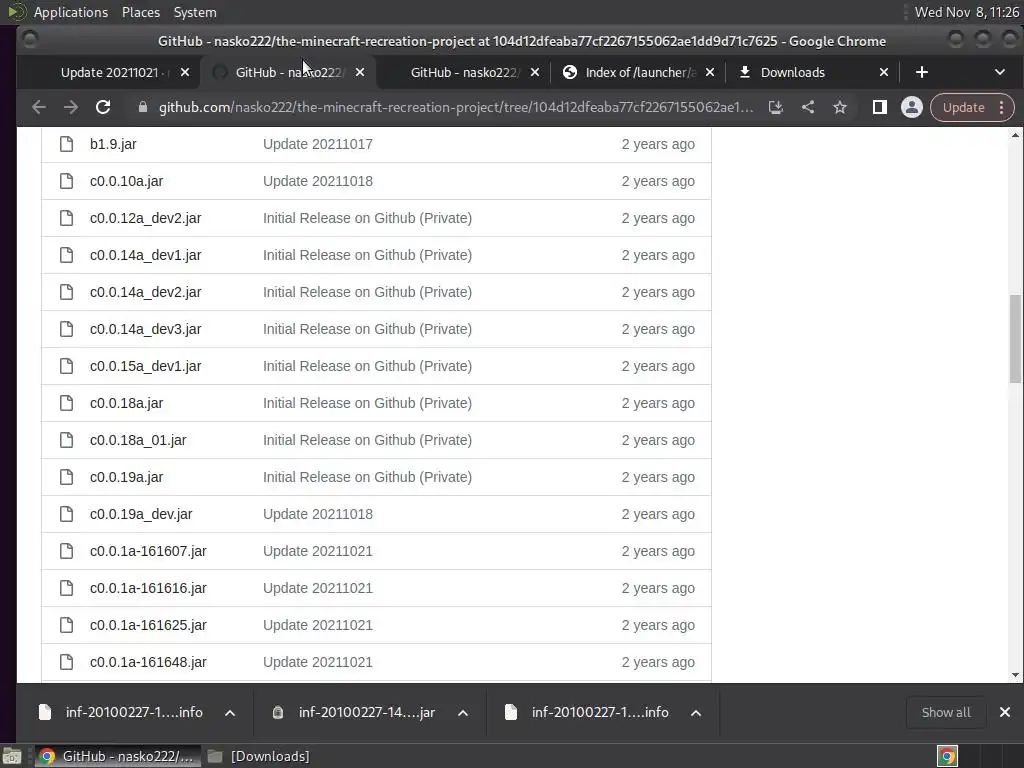1024x768 pixels.
Task: Bookmark this page with the star icon
Action: point(840,107)
